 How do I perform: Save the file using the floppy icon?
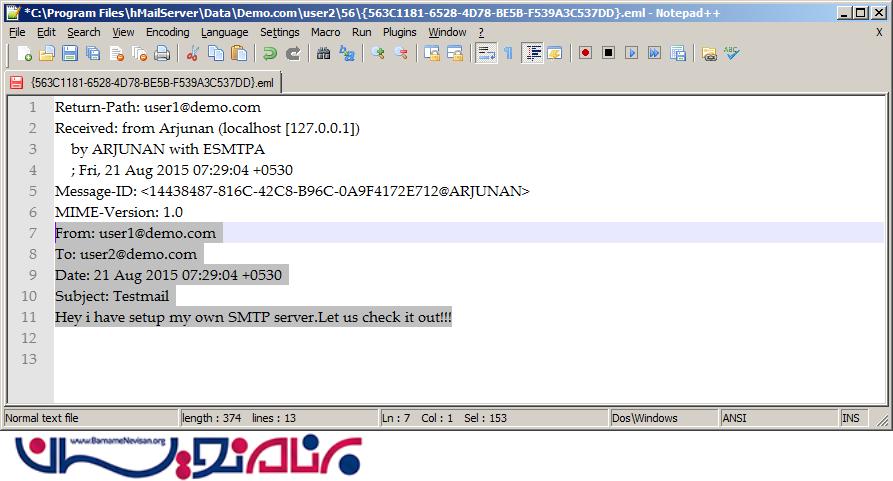[x=69, y=54]
